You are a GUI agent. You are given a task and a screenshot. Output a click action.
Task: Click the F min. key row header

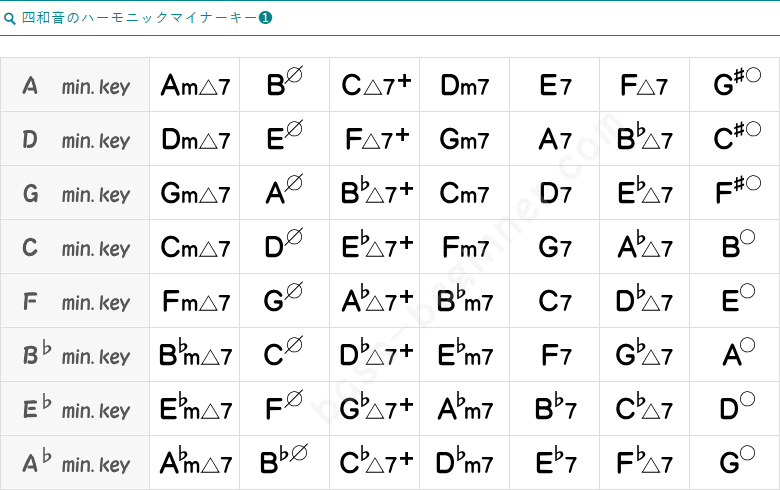75,302
